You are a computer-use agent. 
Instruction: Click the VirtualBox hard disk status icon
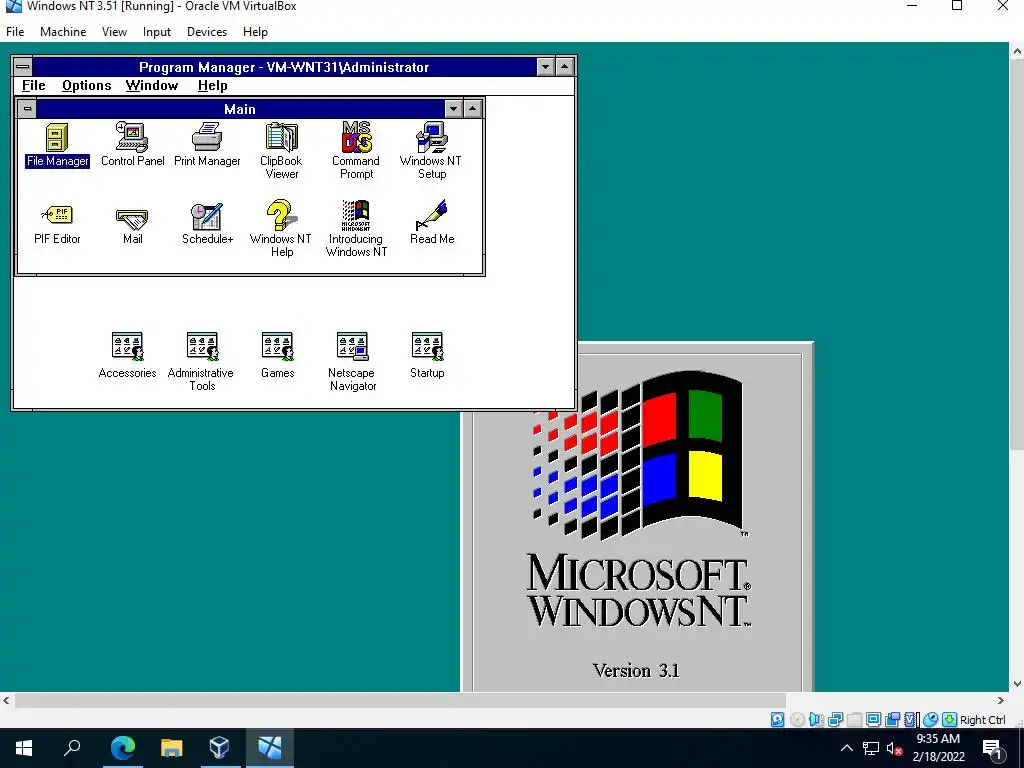[777, 720]
